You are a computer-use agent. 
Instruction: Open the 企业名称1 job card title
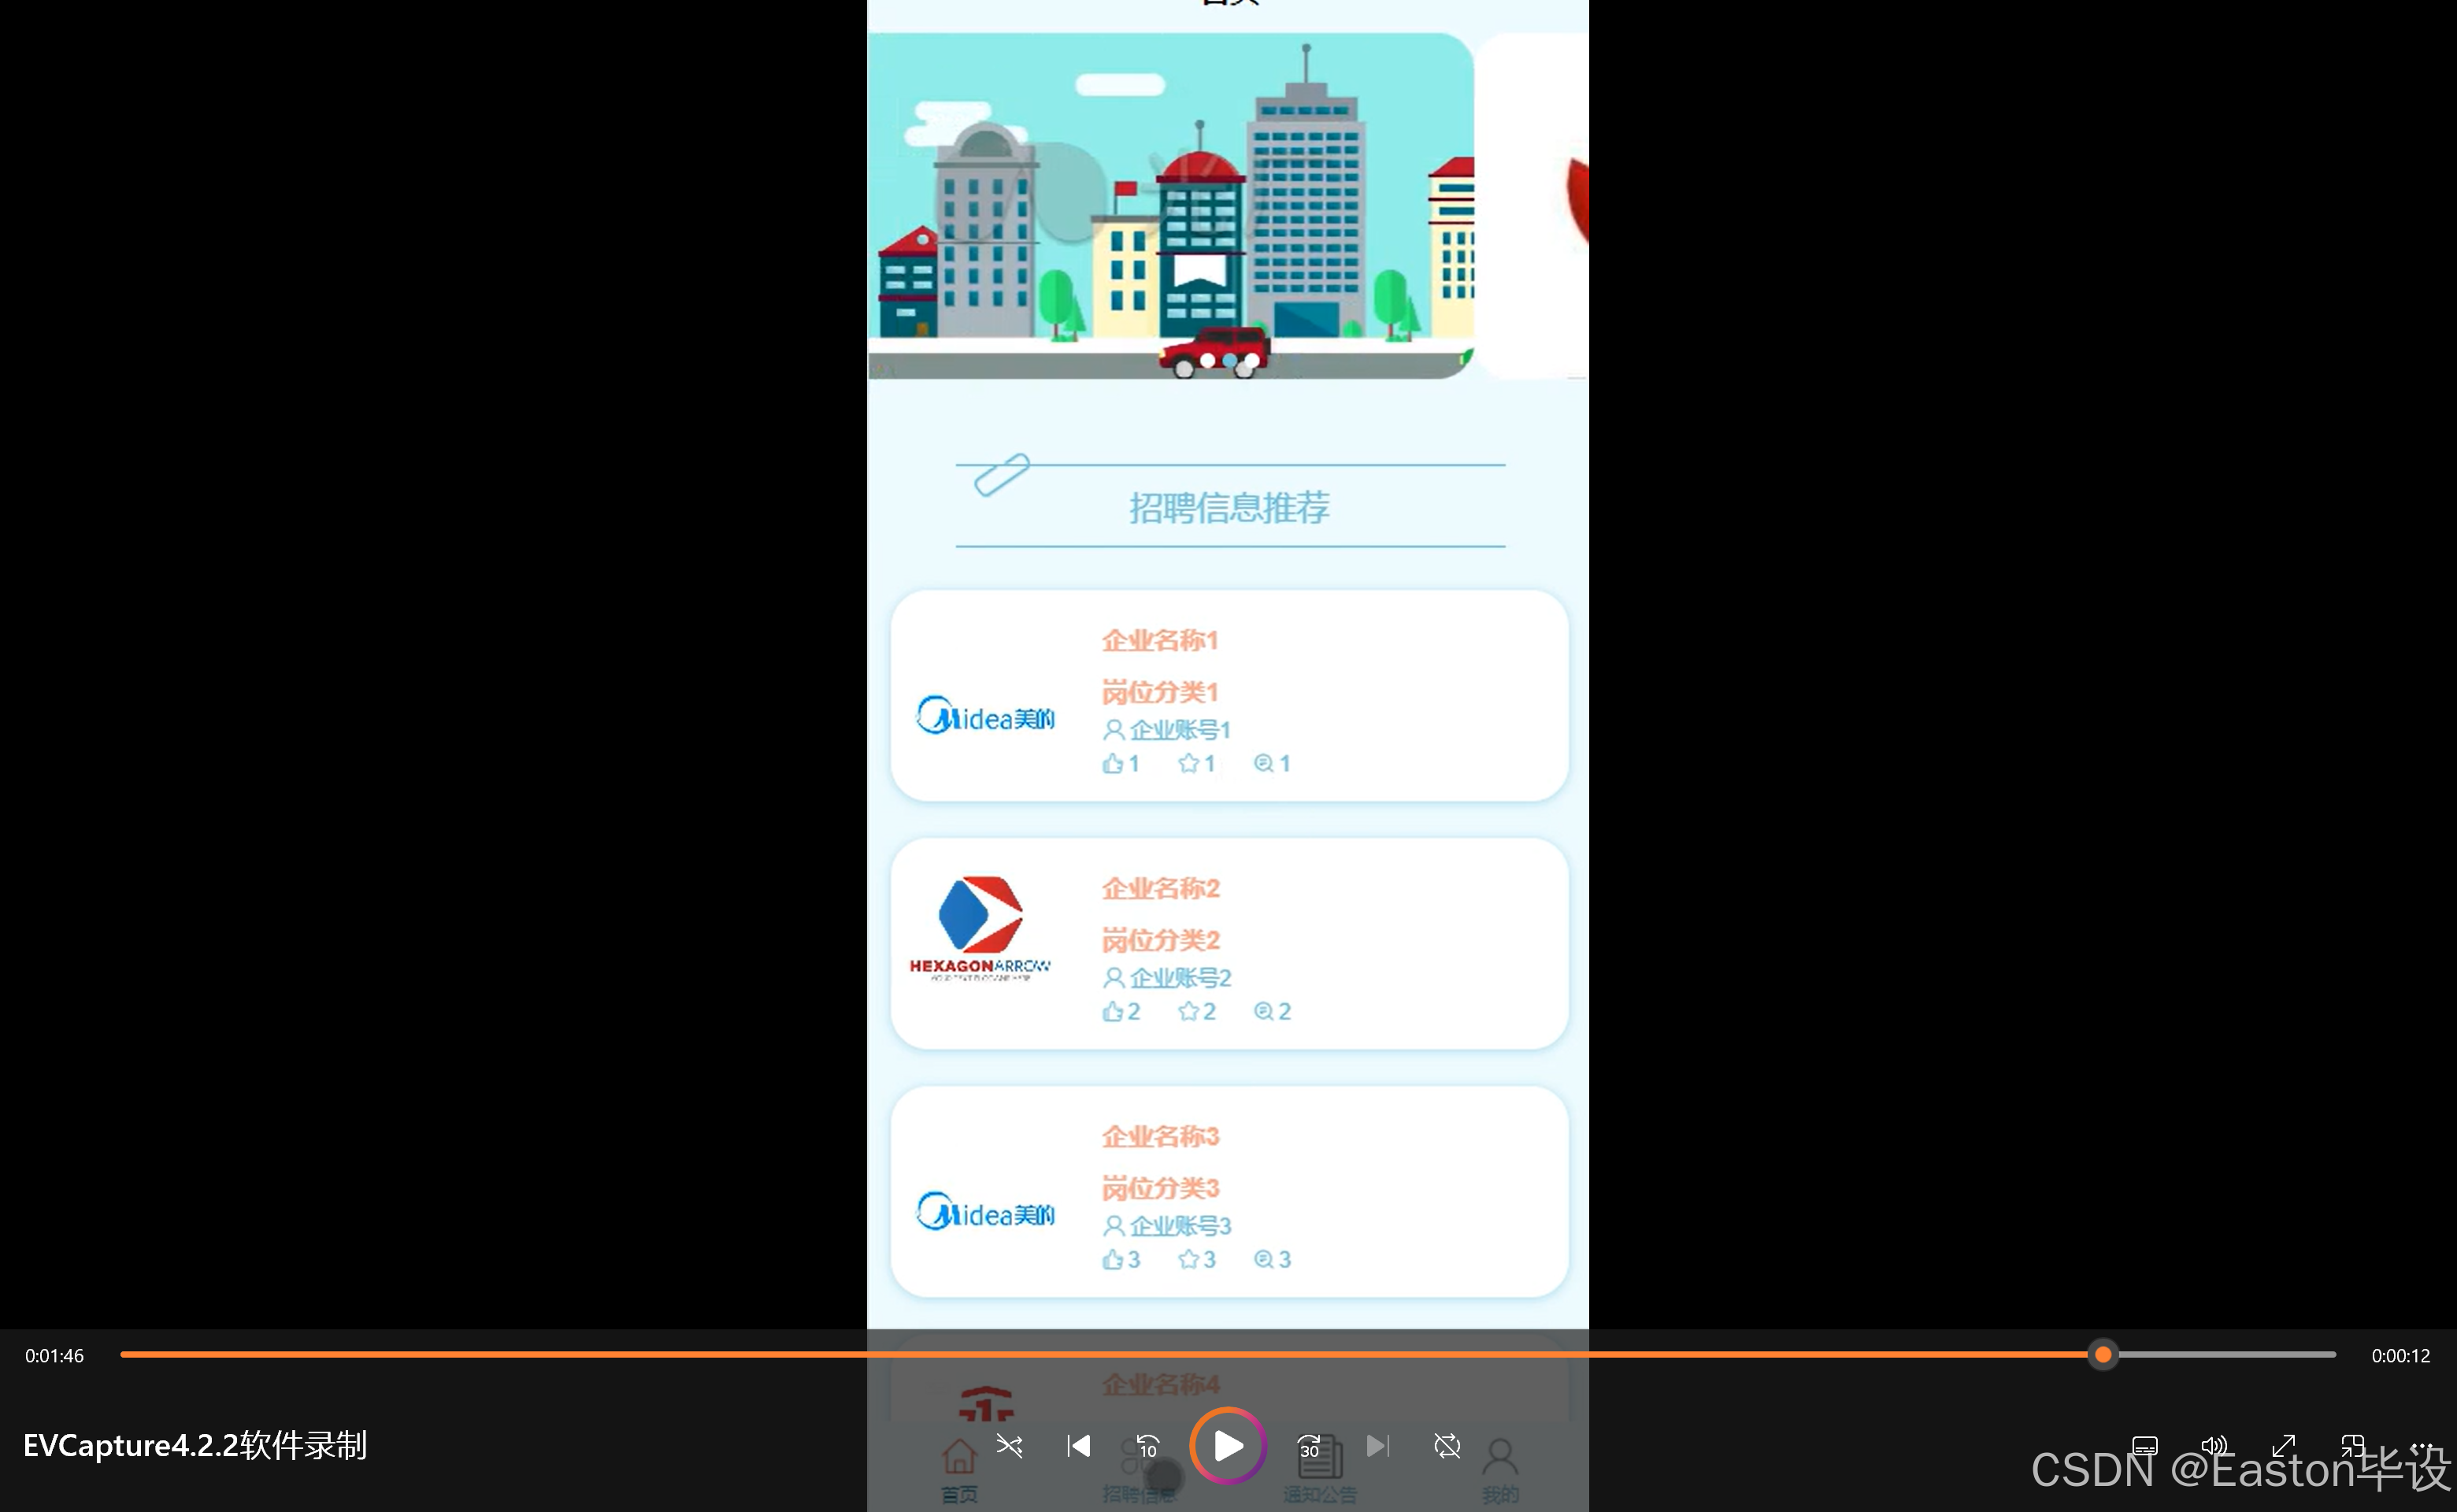click(x=1160, y=640)
